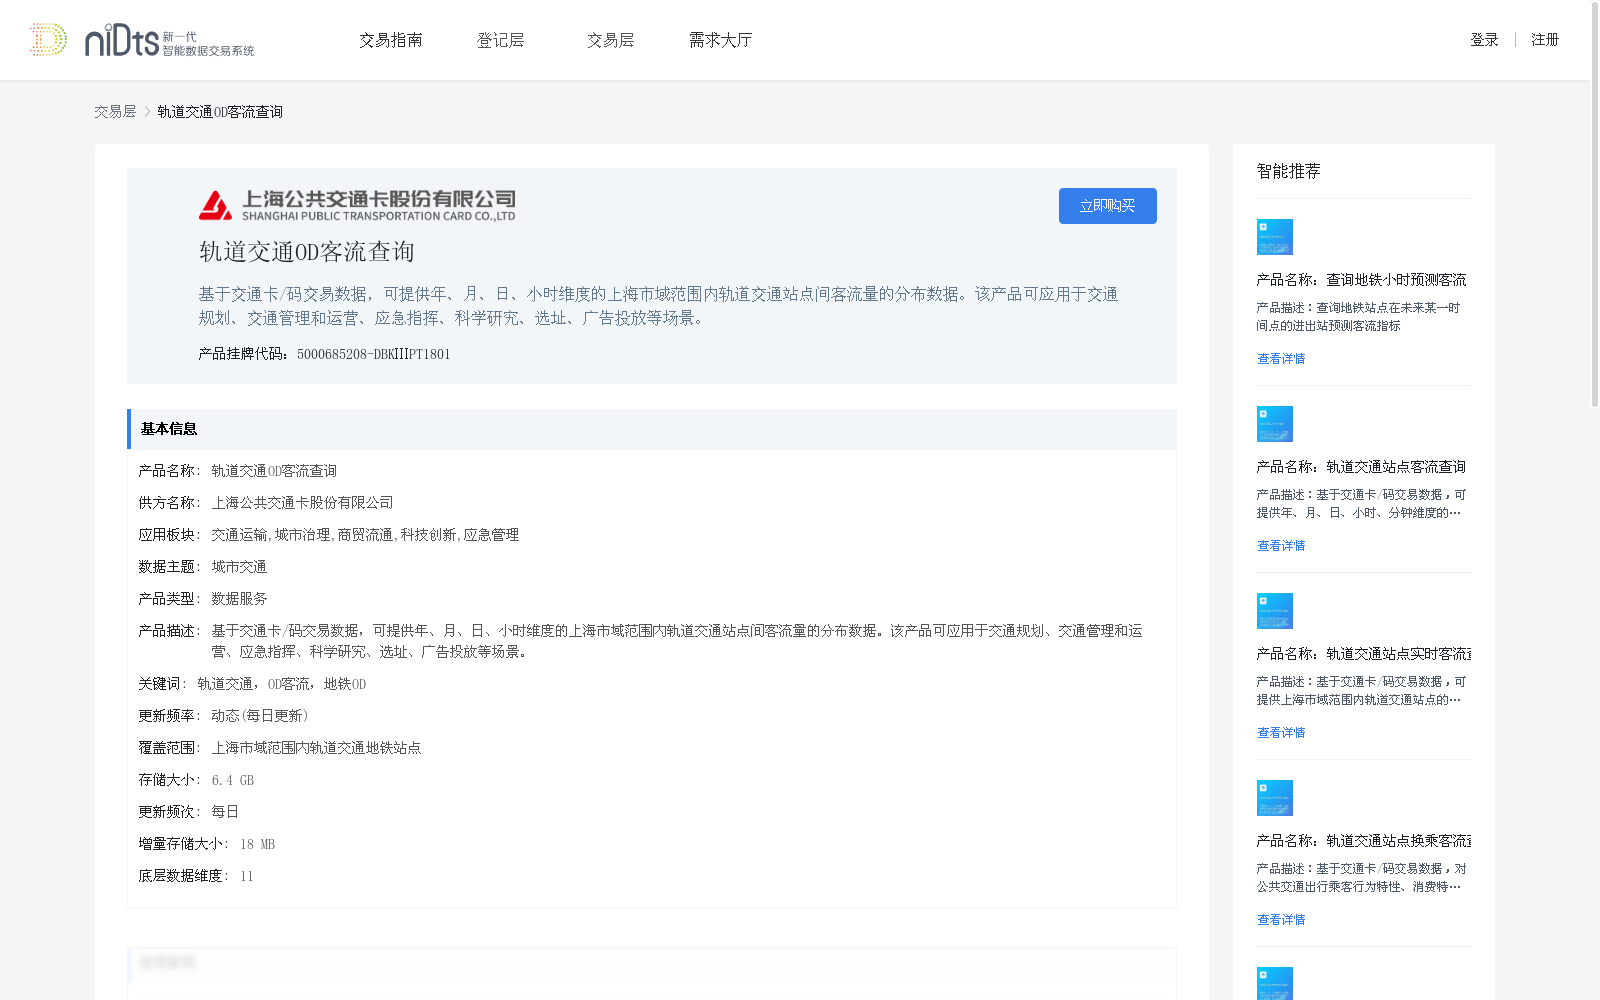Click the 立即购买 button
Image resolution: width=1600 pixels, height=1000 pixels.
coord(1108,206)
